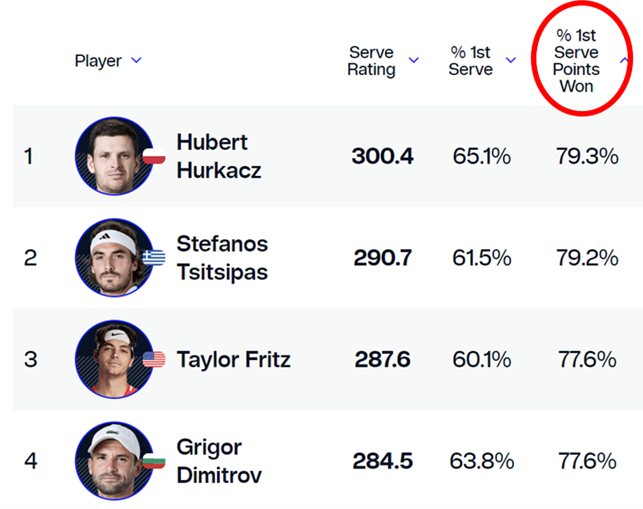Open the Player column sort arrow

click(137, 61)
